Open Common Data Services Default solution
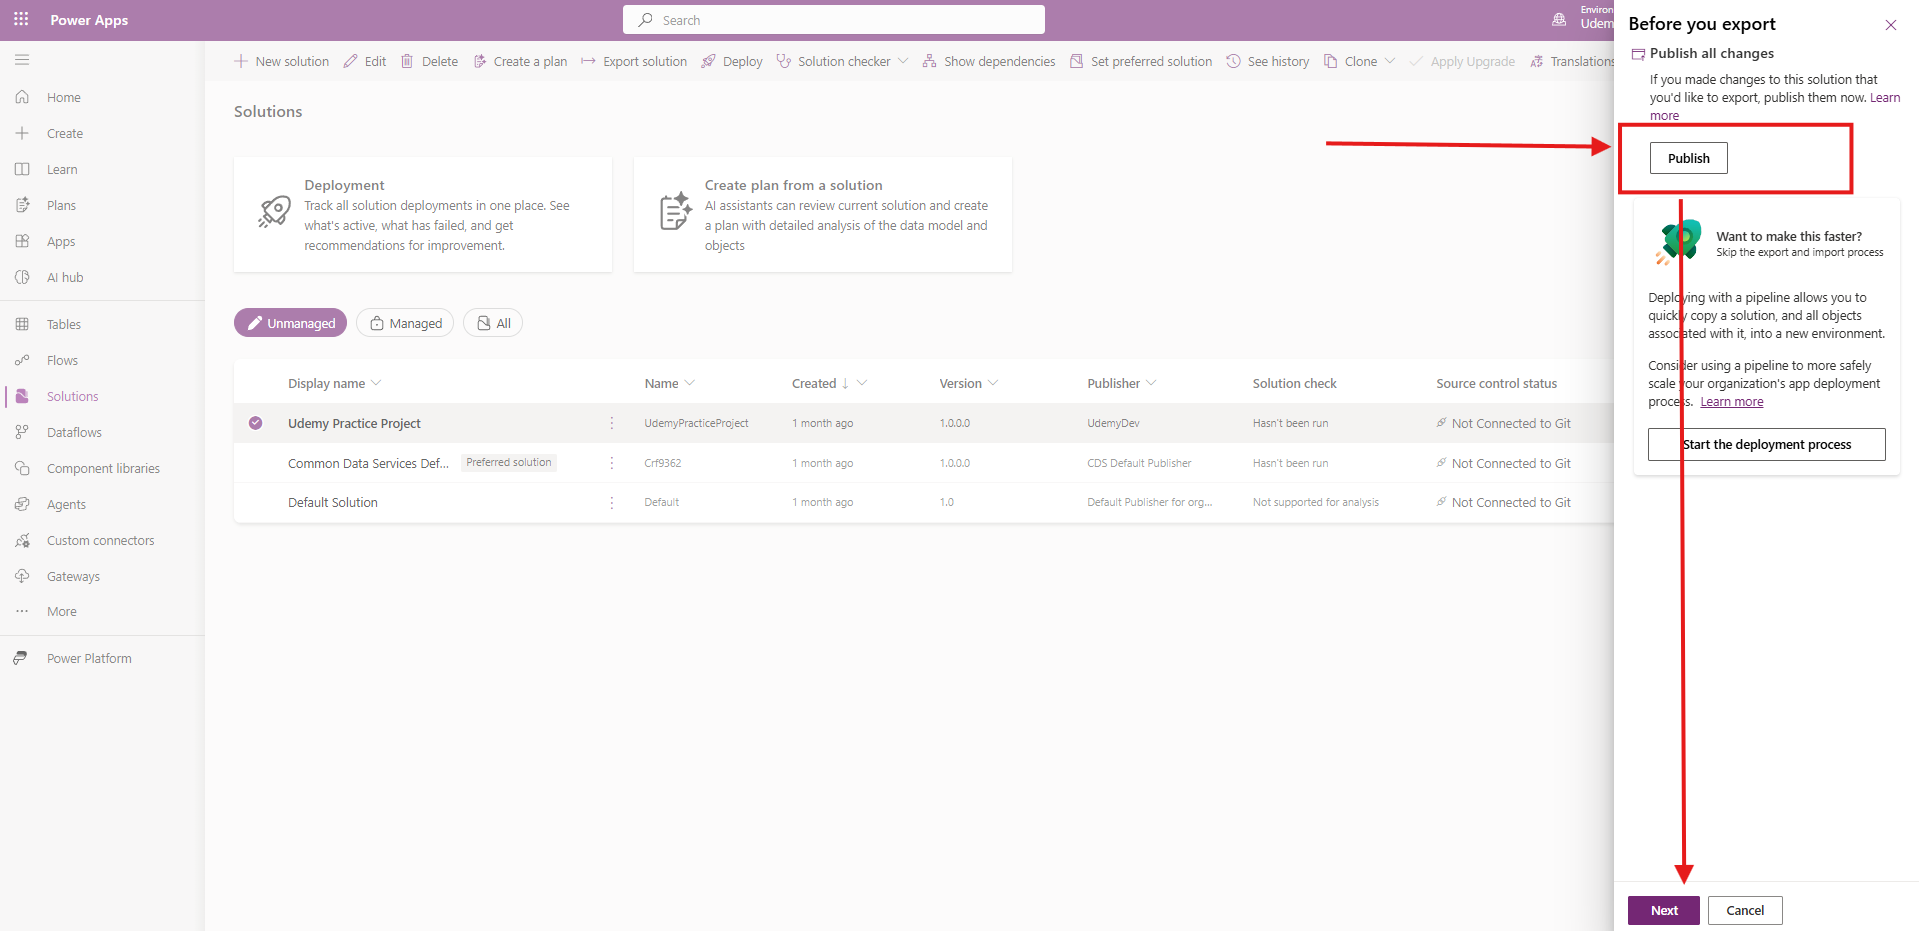Screen dimensions: 1919x931 click(368, 463)
